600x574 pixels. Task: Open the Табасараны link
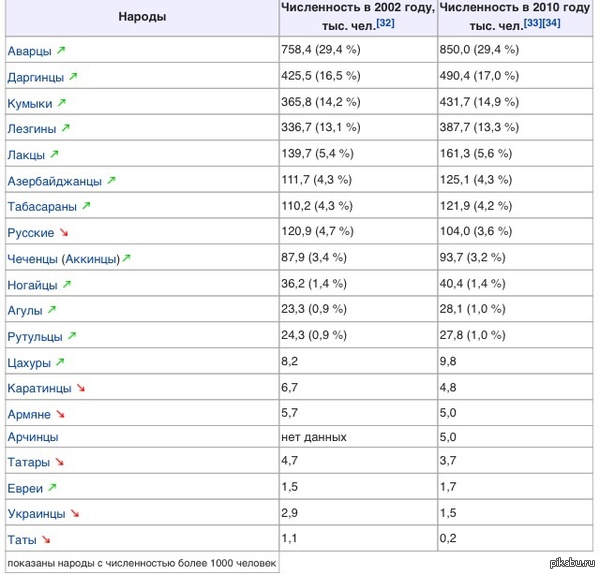[41, 206]
